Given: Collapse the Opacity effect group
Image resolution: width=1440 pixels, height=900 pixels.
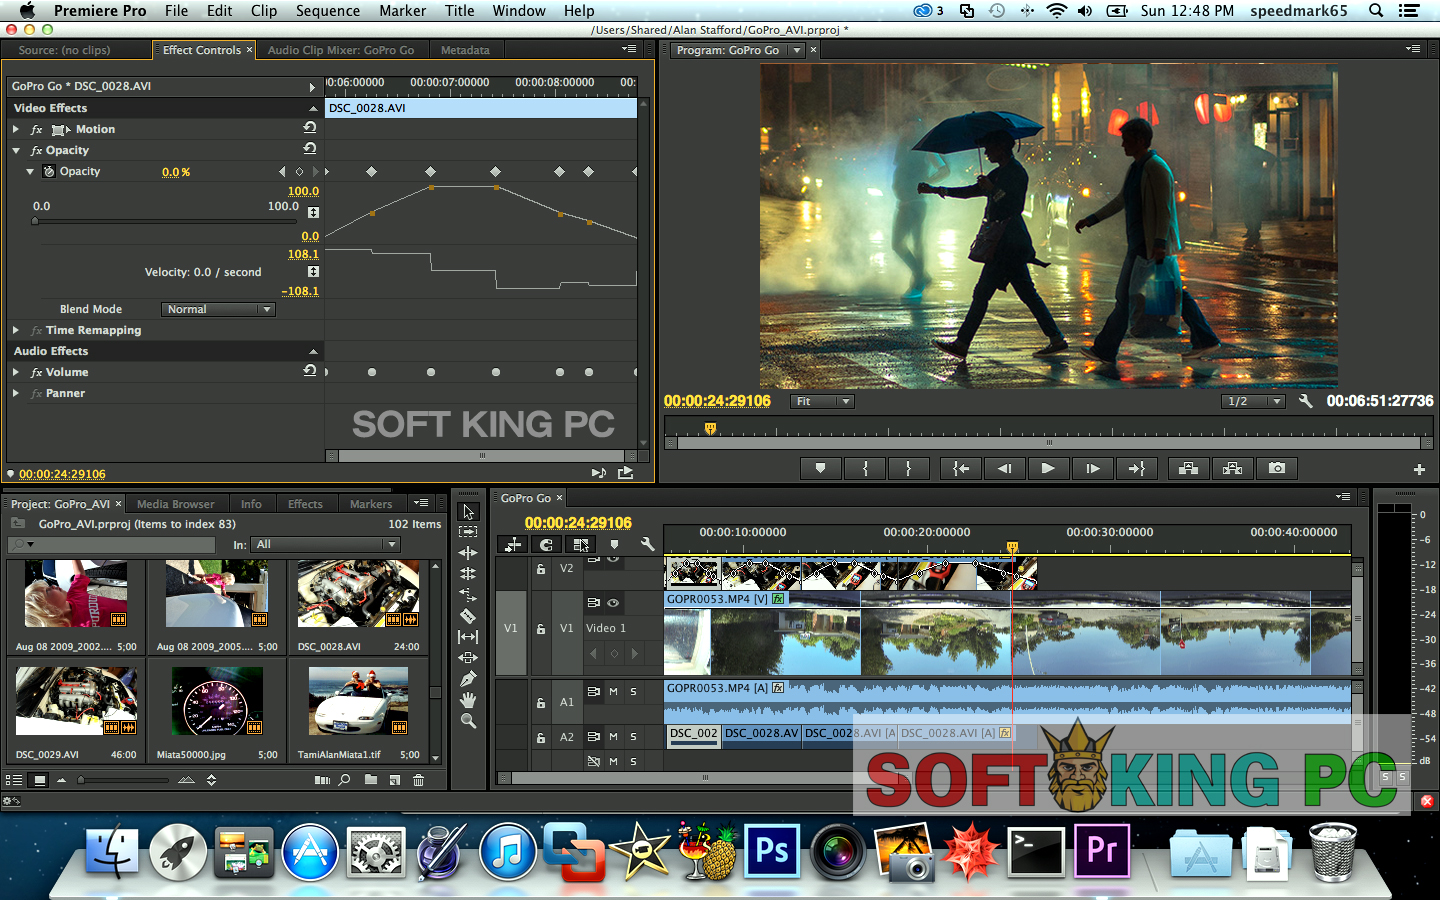Looking at the screenshot, I should point(16,150).
